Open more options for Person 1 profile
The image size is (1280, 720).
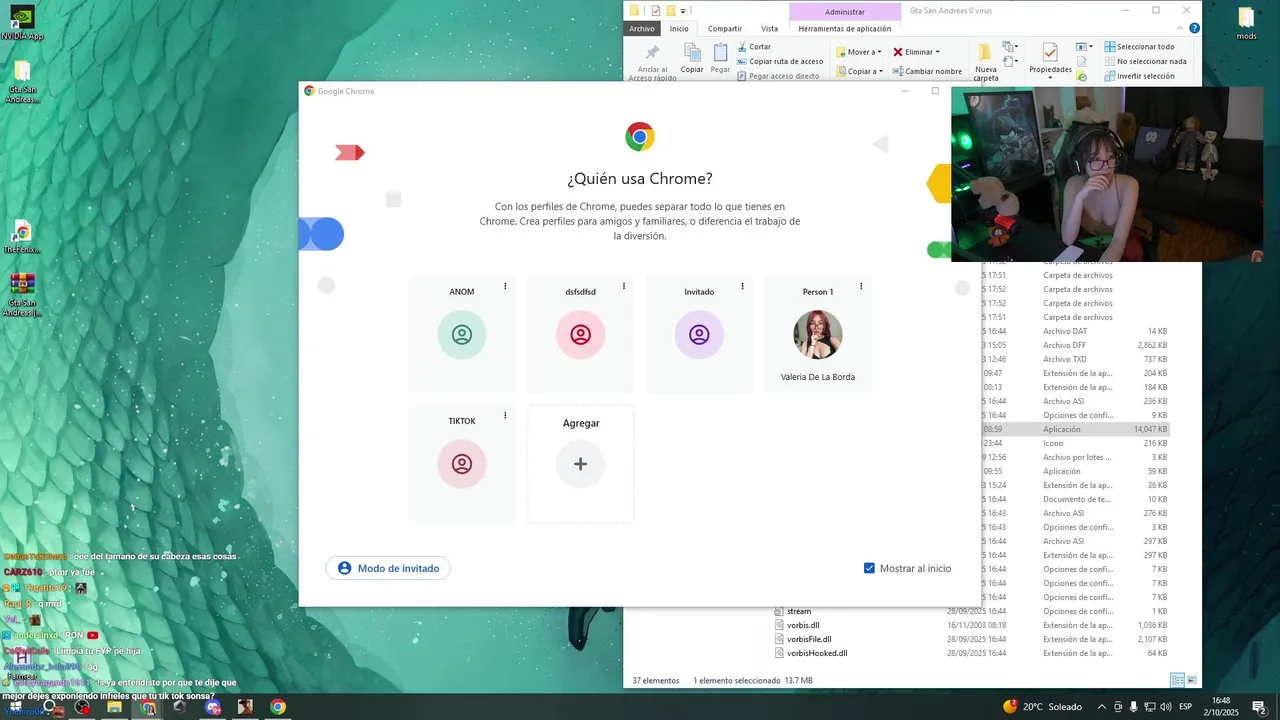tap(861, 287)
